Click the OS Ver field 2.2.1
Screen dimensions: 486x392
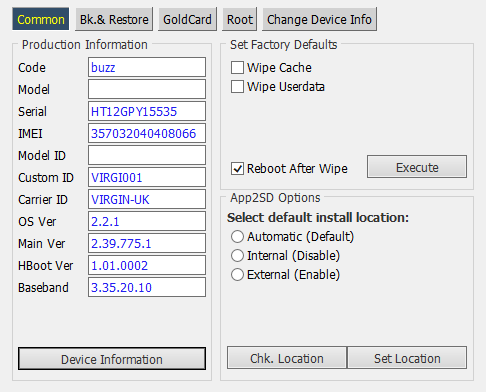[147, 221]
